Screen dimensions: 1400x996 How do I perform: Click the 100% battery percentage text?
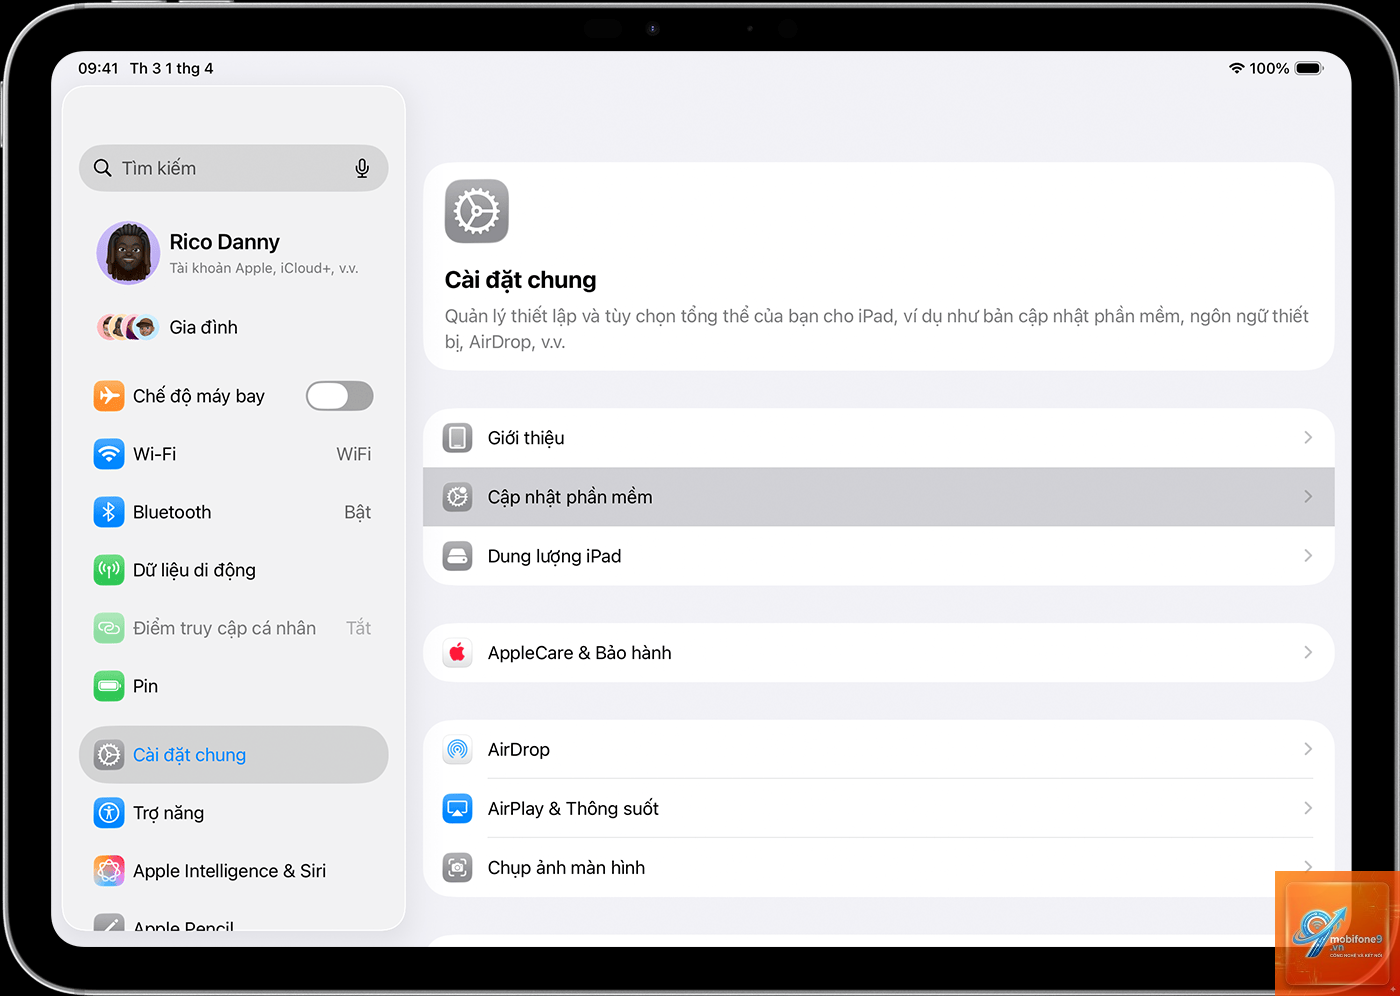pos(1269,68)
